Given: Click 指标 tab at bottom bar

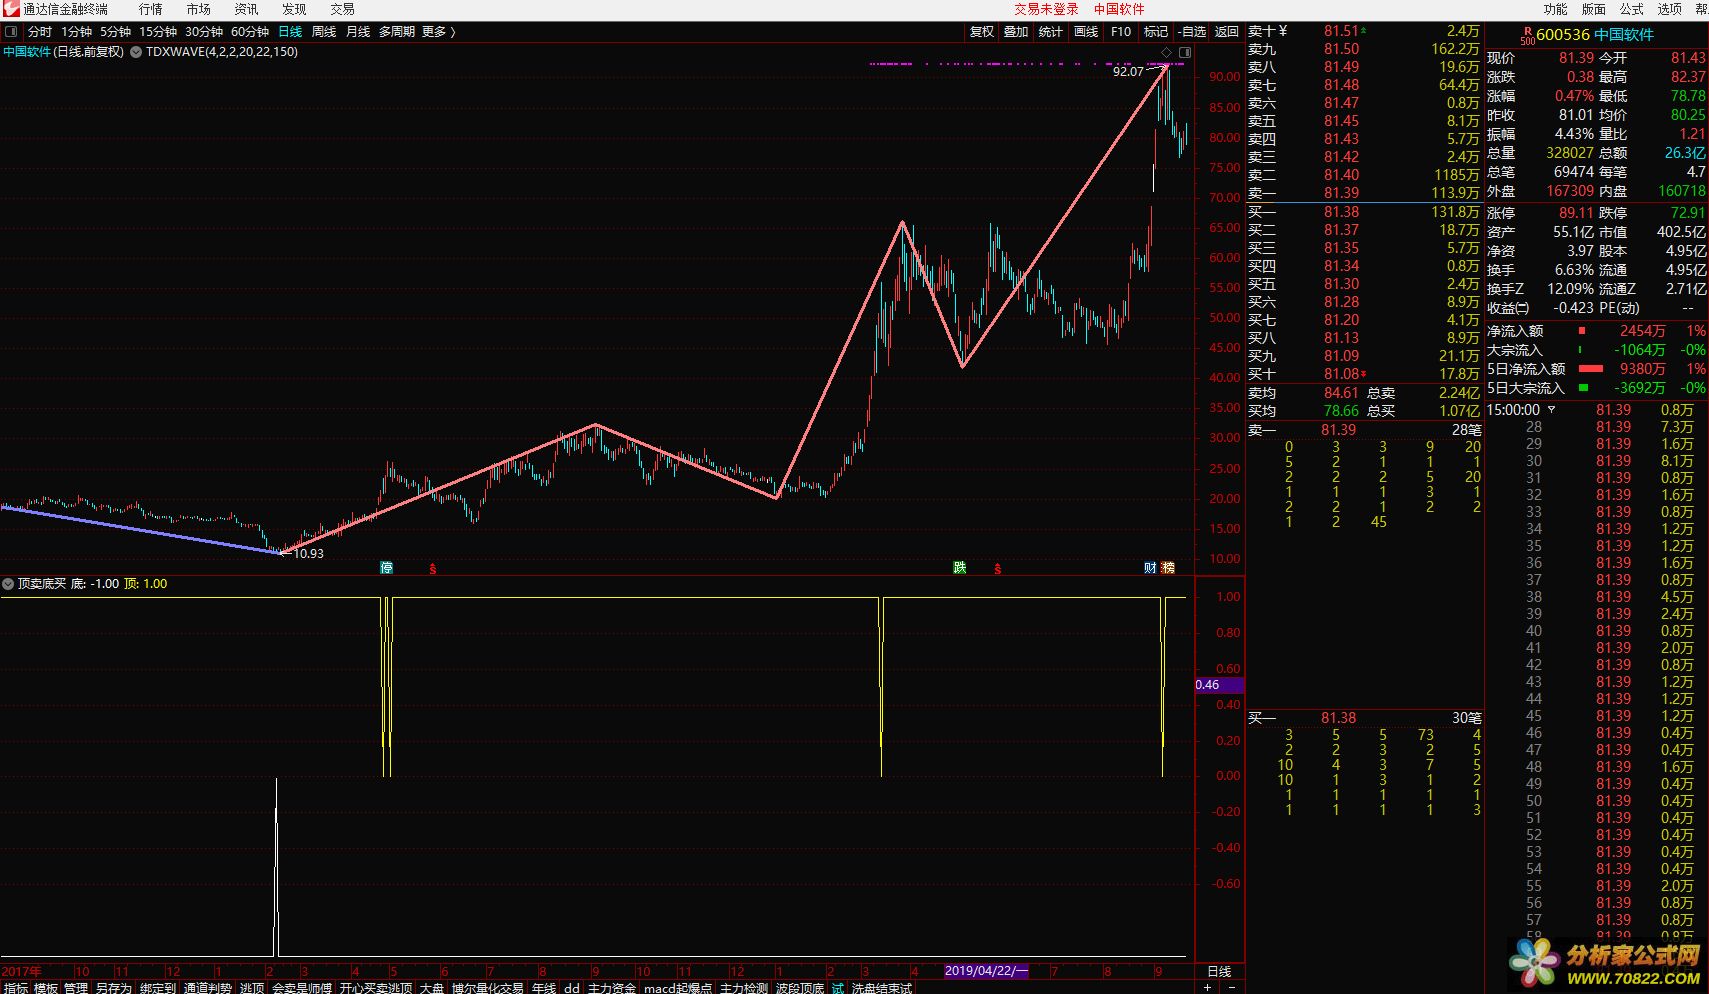Looking at the screenshot, I should (15, 988).
